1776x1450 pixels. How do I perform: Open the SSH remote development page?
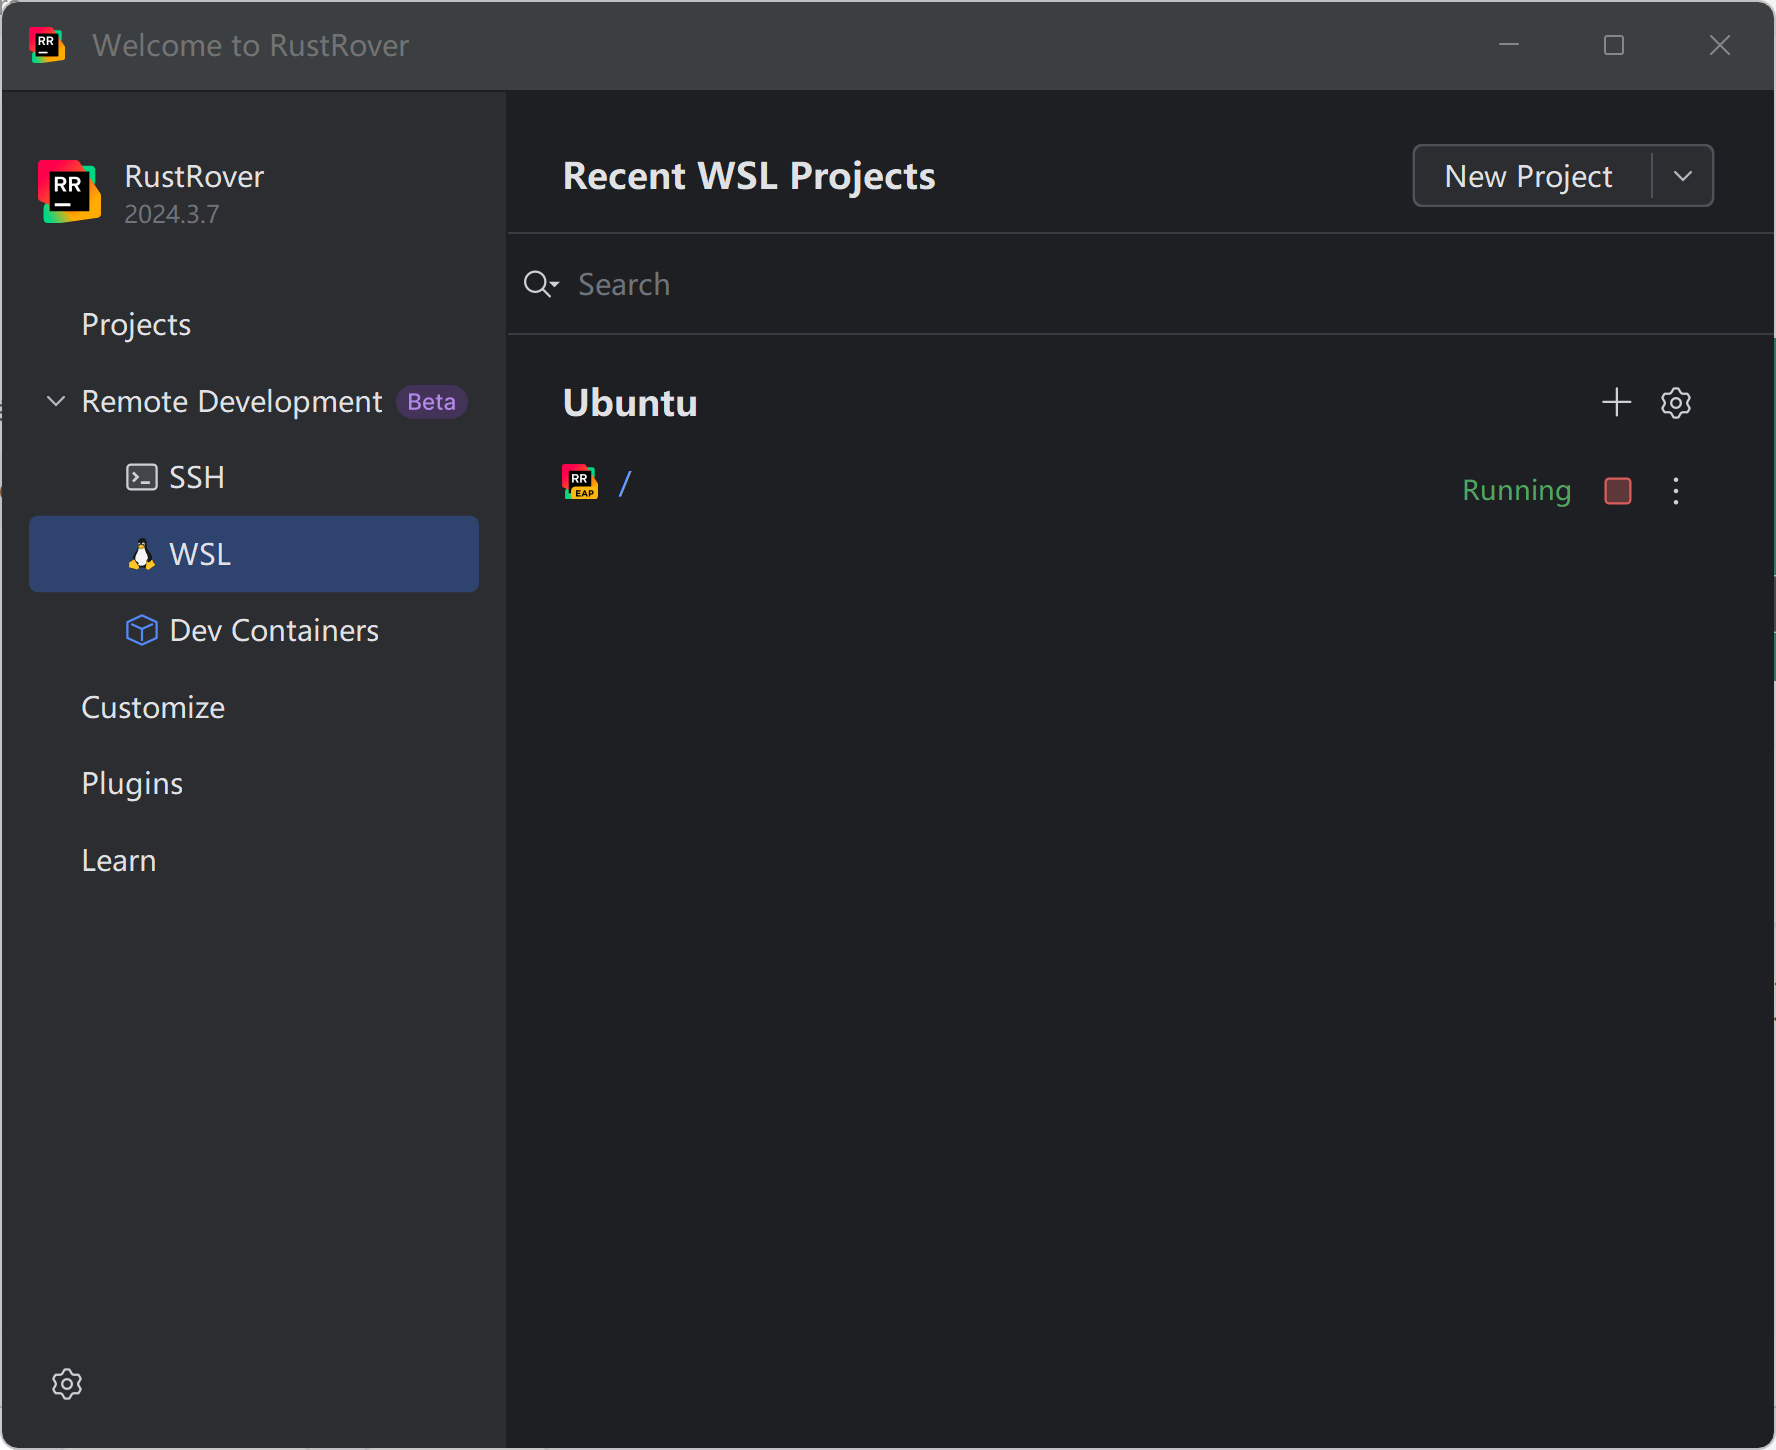click(196, 477)
